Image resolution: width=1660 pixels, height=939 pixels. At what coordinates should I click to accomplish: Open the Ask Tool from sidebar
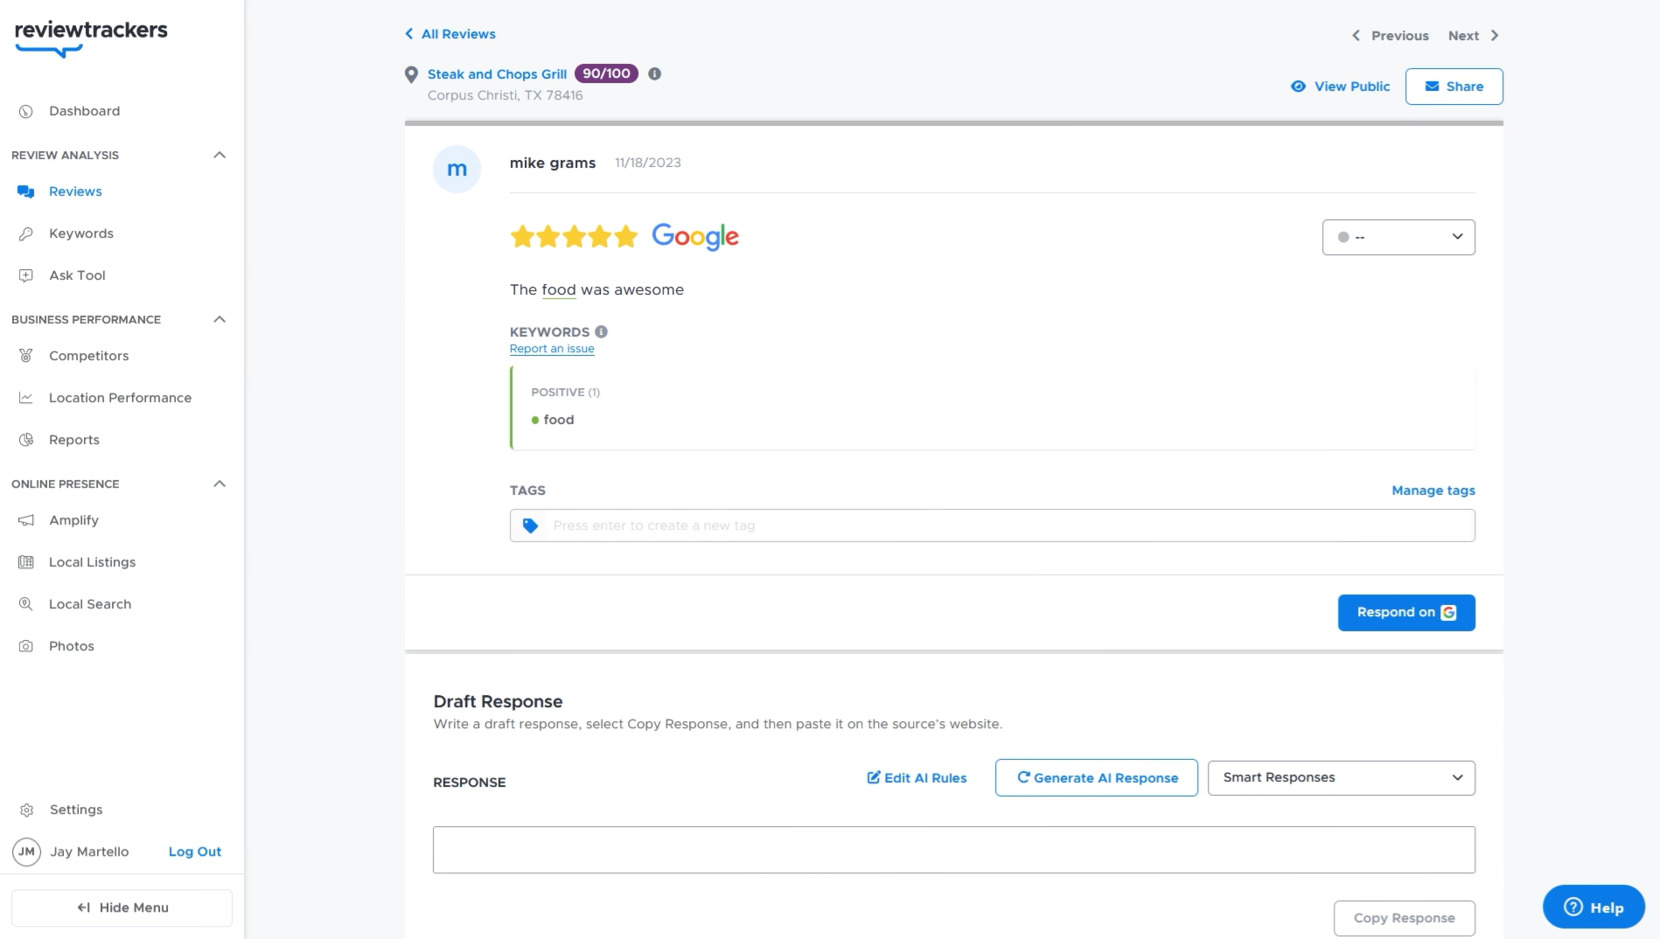coord(25,275)
